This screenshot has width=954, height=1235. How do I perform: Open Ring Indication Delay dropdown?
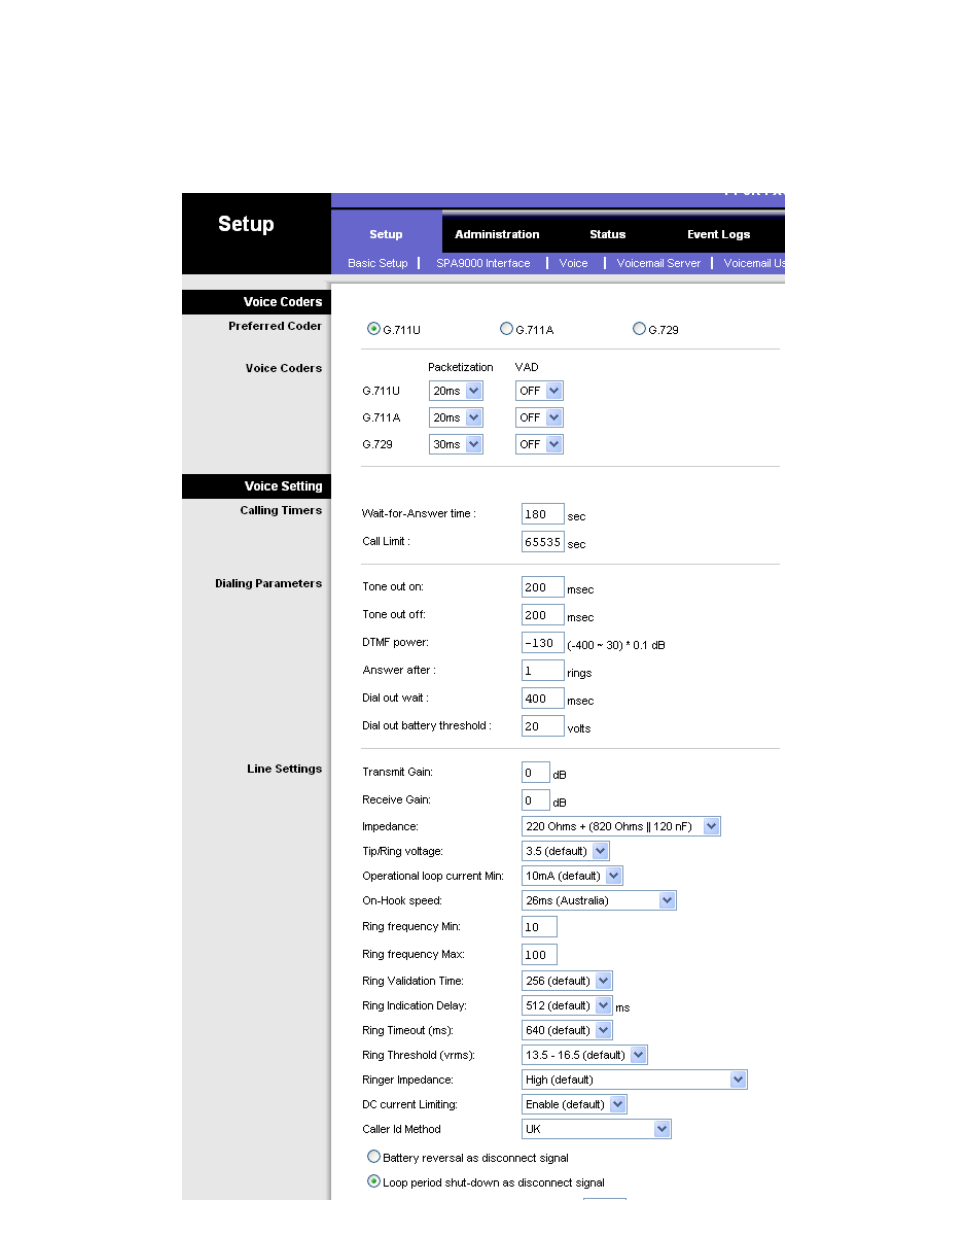click(567, 1006)
